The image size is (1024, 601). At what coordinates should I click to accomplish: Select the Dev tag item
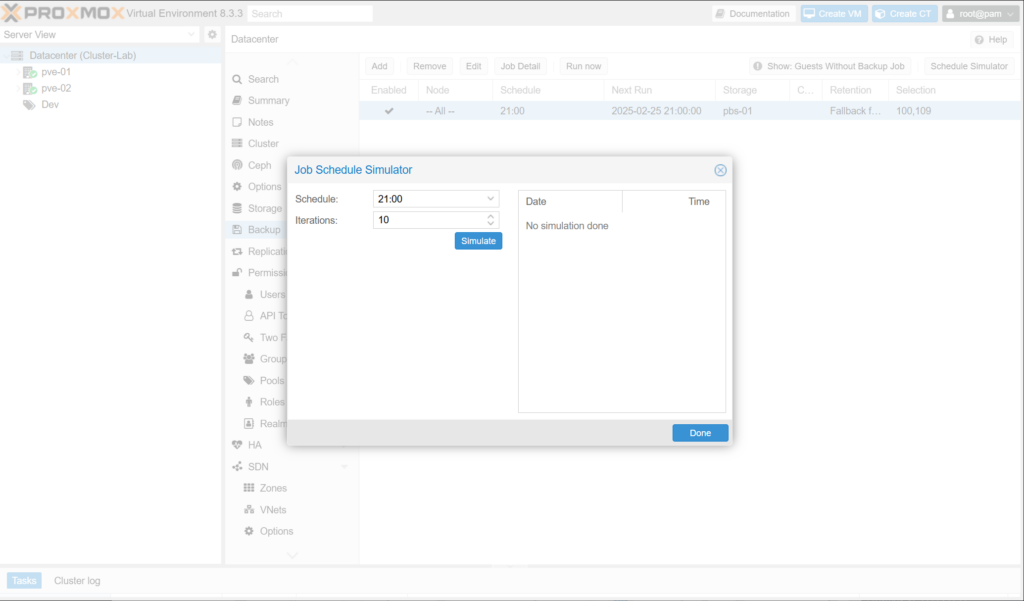[49, 104]
